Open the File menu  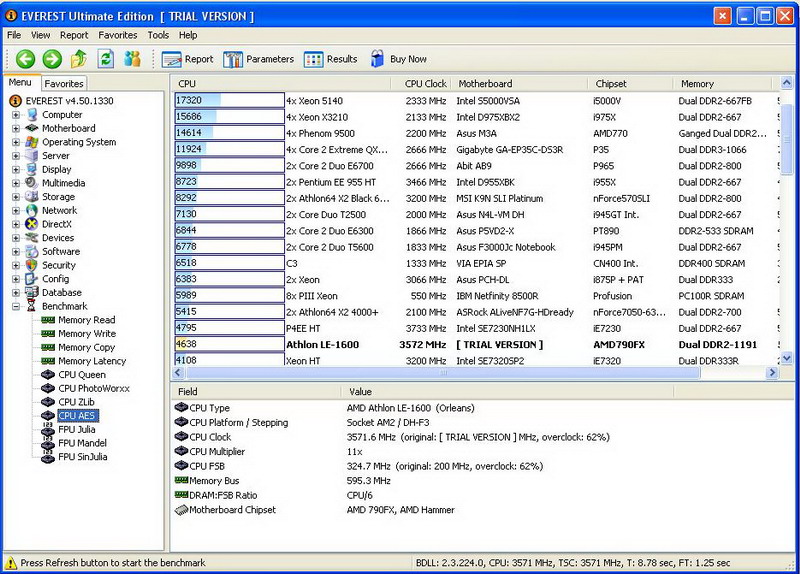tap(14, 35)
